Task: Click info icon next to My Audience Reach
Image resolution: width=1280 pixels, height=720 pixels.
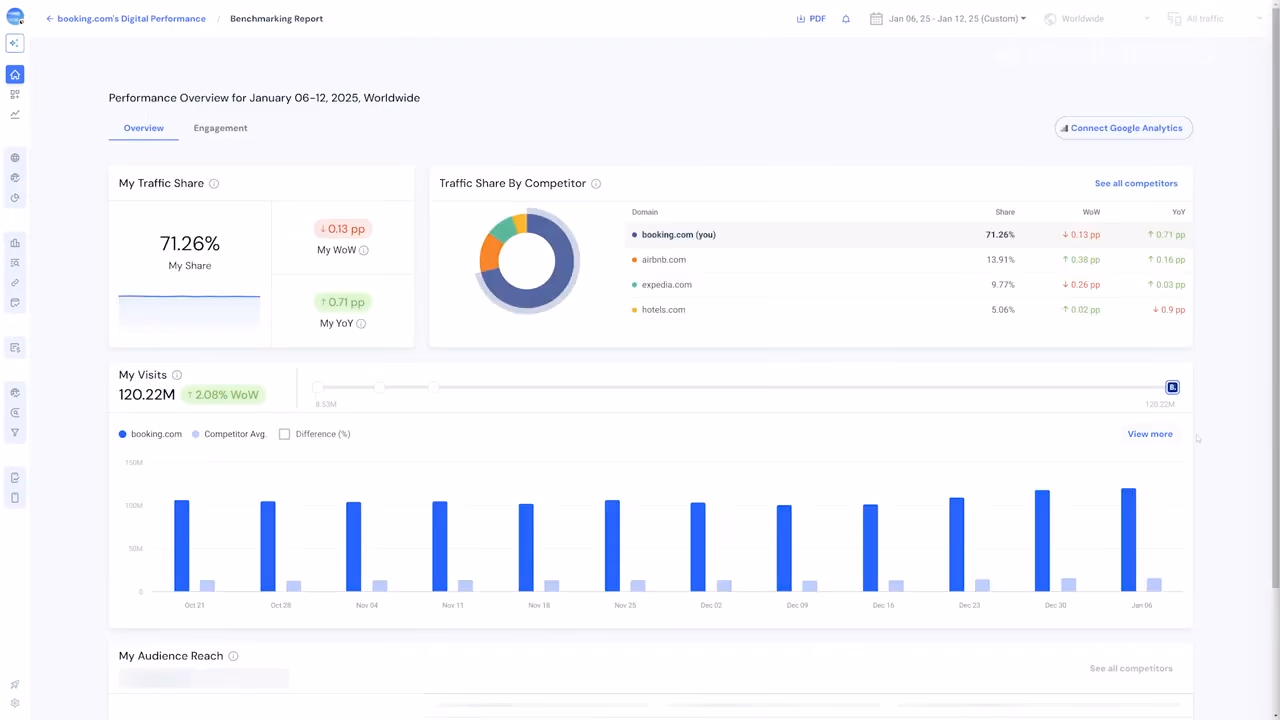Action: pos(233,656)
